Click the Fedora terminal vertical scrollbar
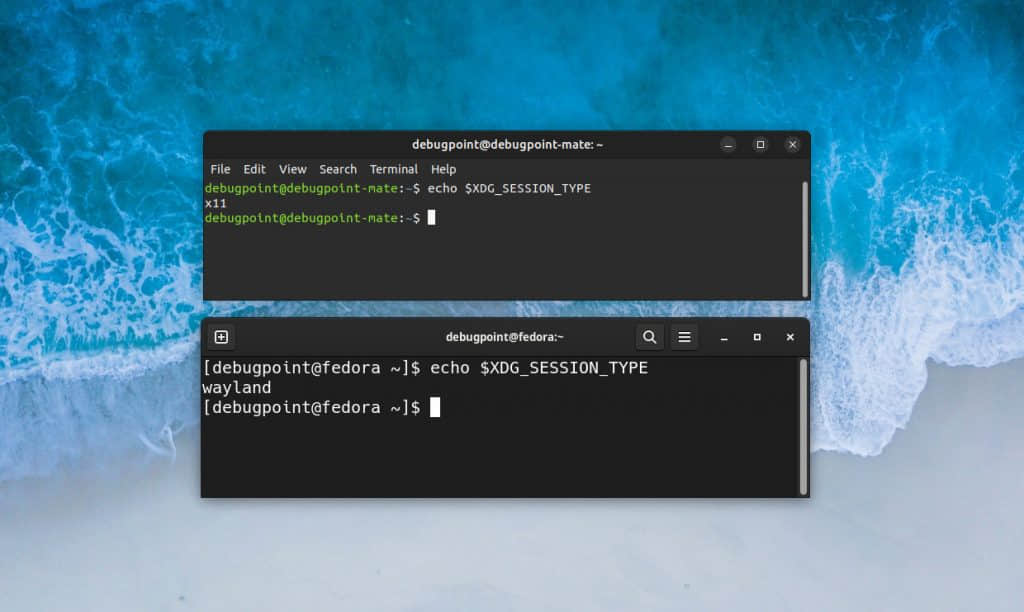 [803, 427]
